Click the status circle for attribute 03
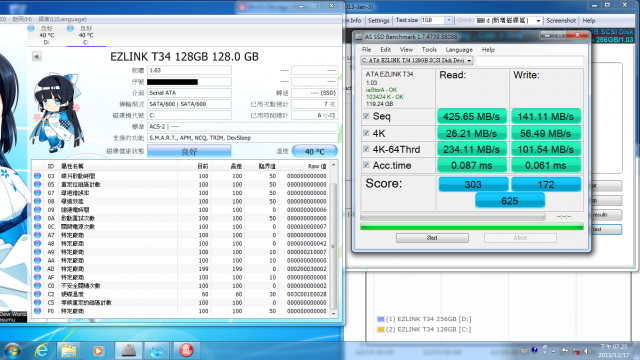The height and width of the screenshot is (360, 640). click(x=38, y=176)
